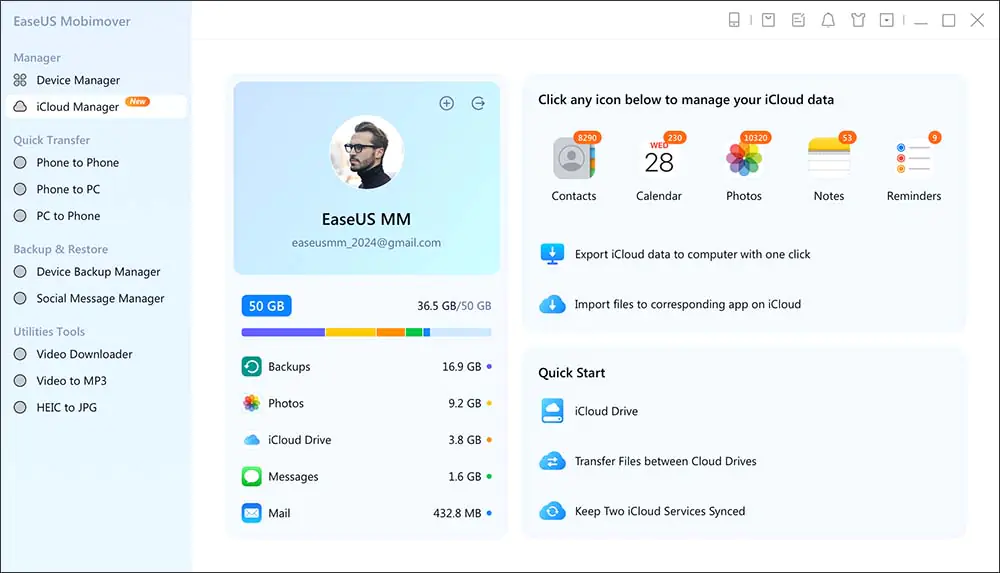Image resolution: width=1000 pixels, height=573 pixels.
Task: Click the cloud transfer arrows icon
Action: point(552,461)
